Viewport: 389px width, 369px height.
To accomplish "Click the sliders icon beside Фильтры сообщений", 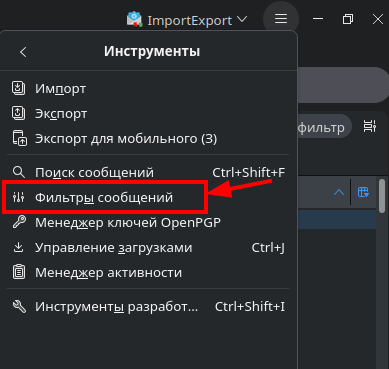I will tap(18, 197).
